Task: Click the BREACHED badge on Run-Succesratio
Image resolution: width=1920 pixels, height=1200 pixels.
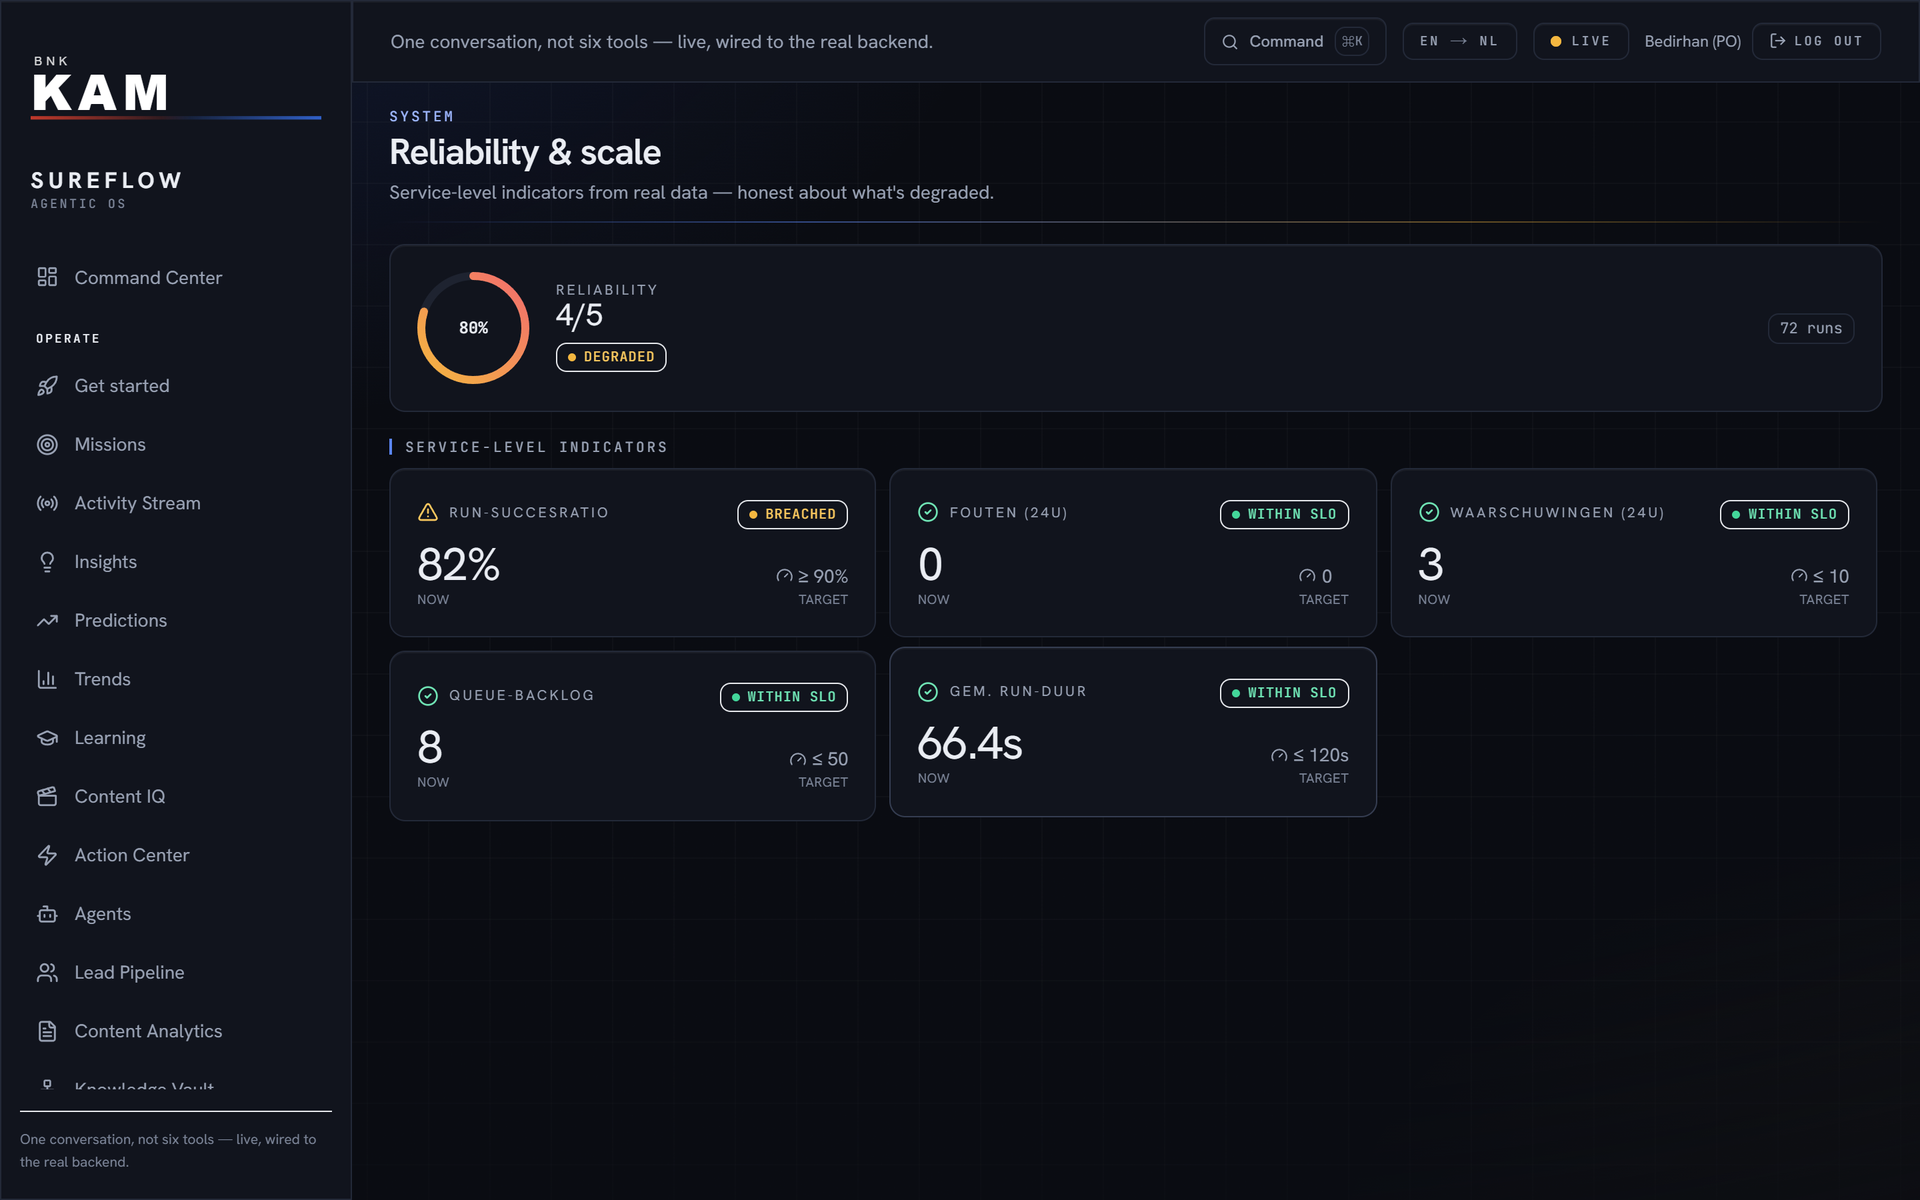Action: [x=792, y=514]
